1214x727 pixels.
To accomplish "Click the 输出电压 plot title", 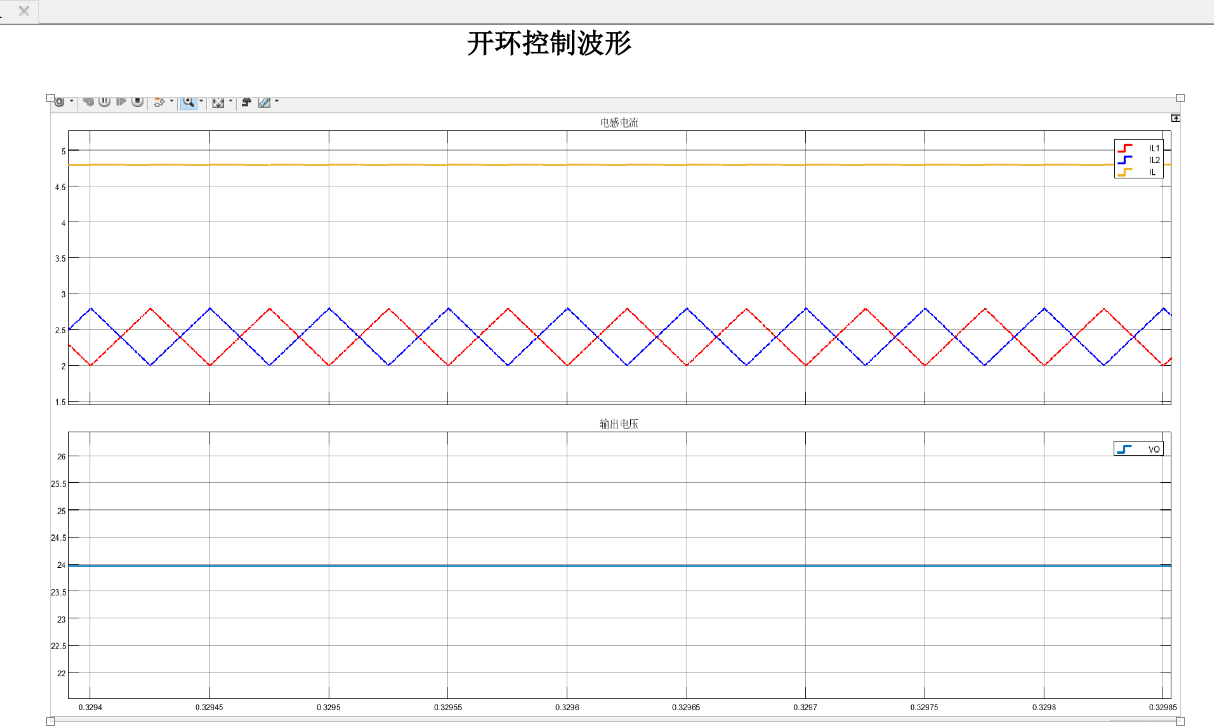I will 619,424.
